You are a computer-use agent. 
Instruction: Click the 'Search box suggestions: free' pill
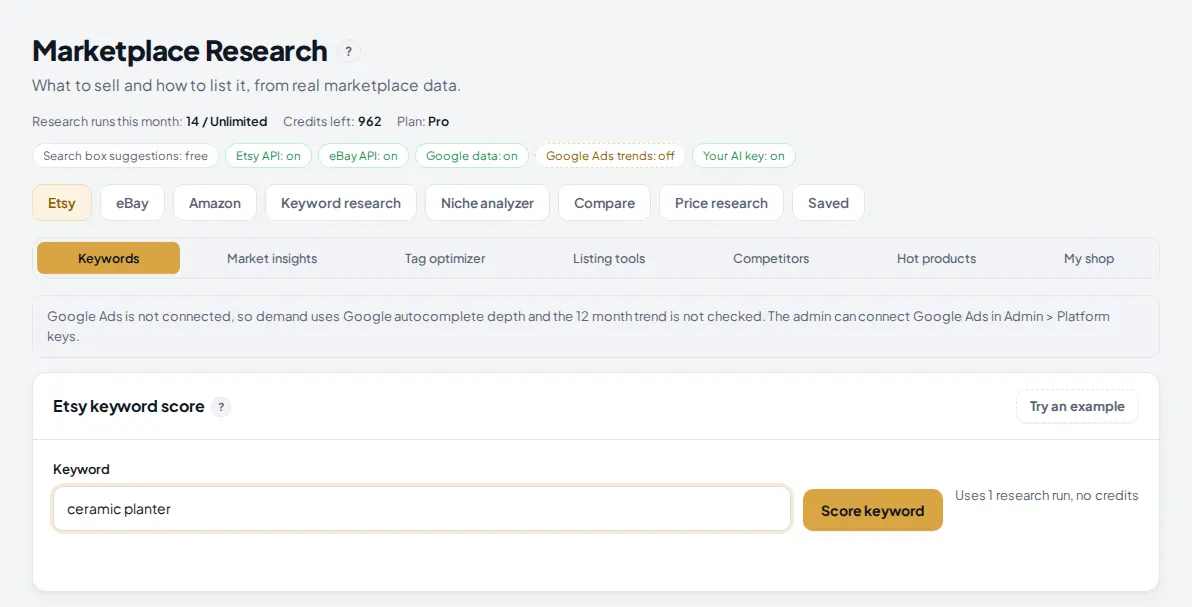[125, 156]
